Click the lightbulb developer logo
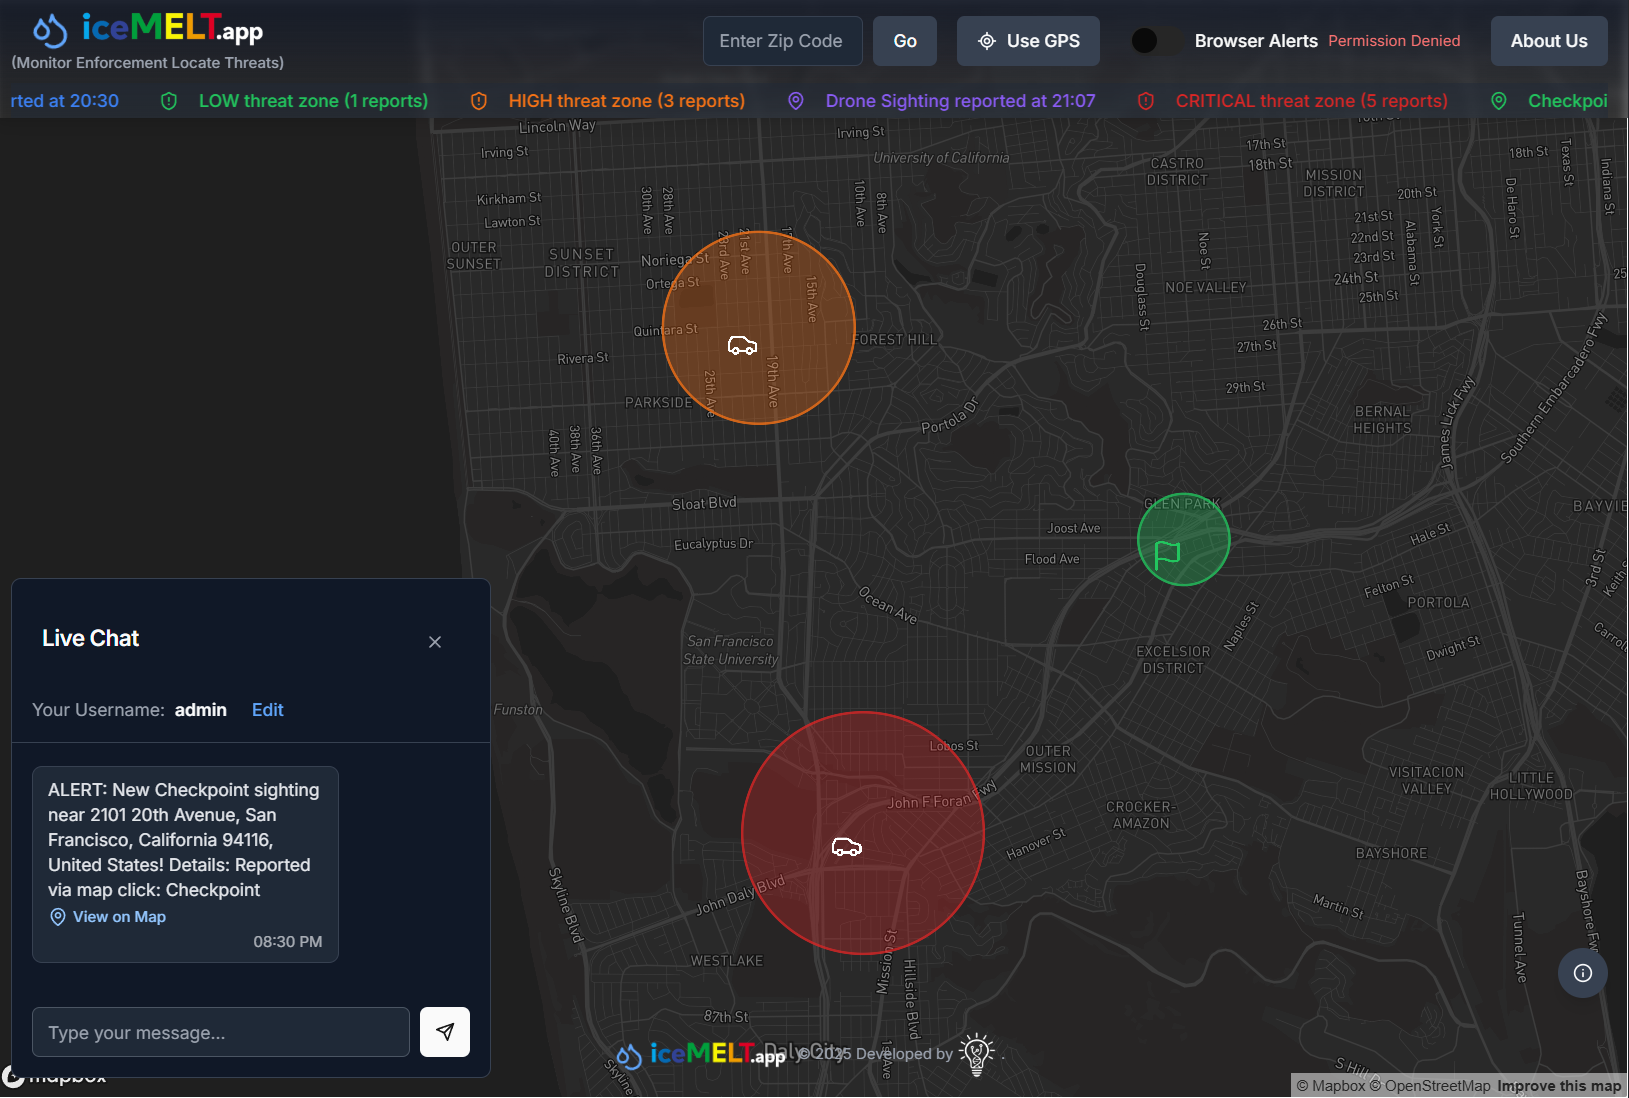Viewport: 1629px width, 1098px height. pos(977,1054)
